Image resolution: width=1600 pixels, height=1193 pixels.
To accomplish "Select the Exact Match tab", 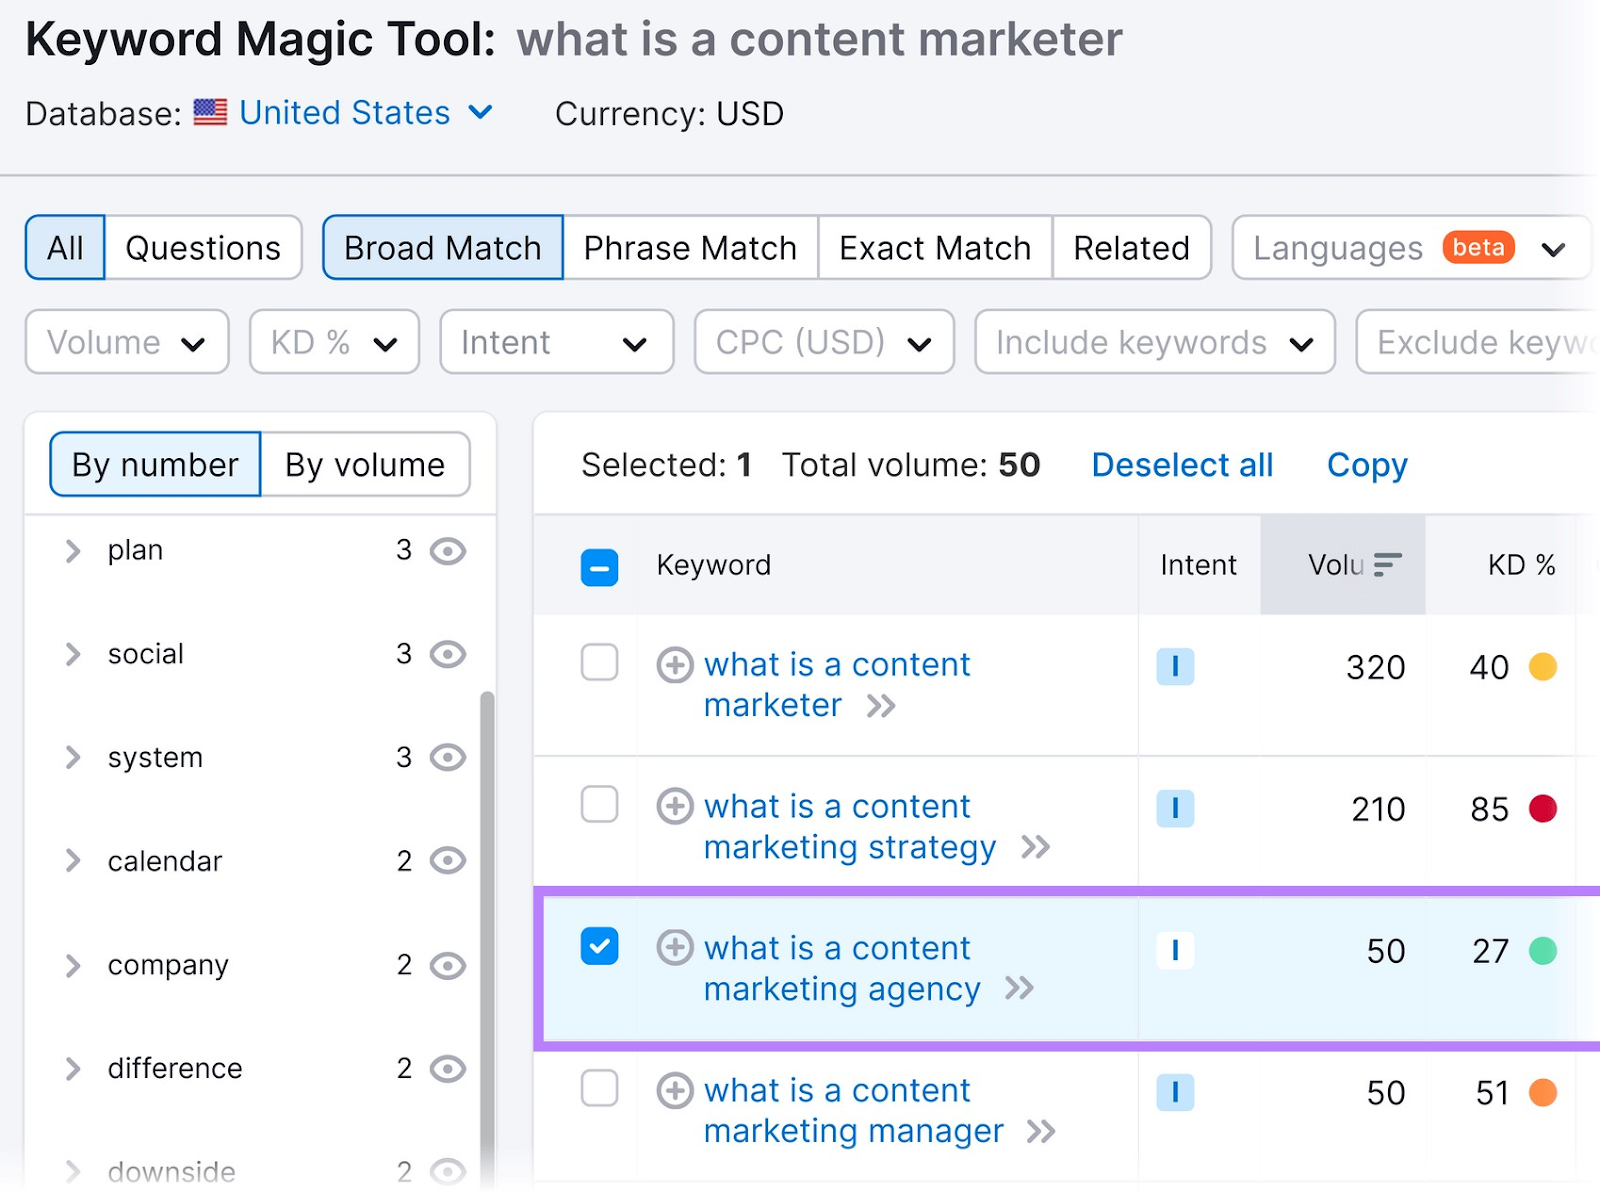I will click(933, 247).
